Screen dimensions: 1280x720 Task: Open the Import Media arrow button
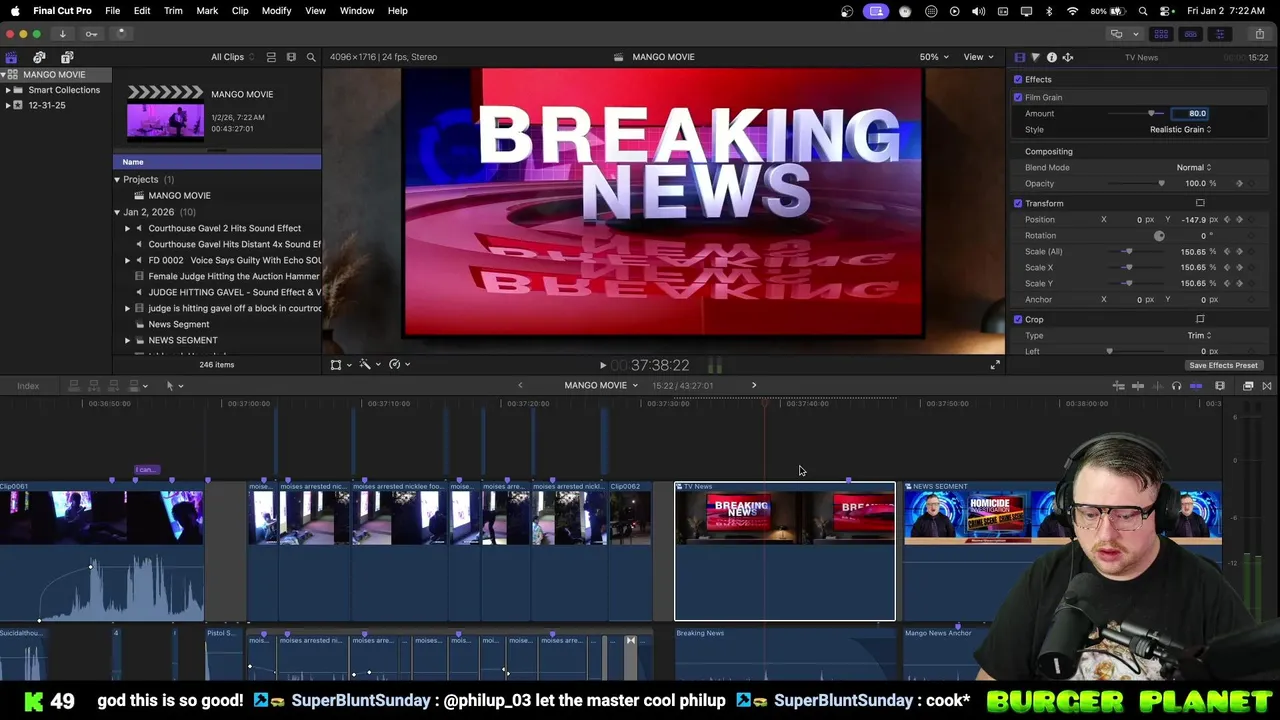[62, 33]
